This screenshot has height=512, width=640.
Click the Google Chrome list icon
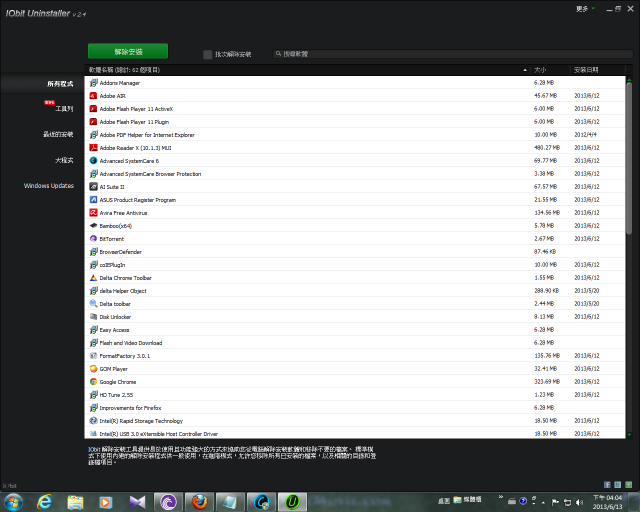[x=93, y=382]
